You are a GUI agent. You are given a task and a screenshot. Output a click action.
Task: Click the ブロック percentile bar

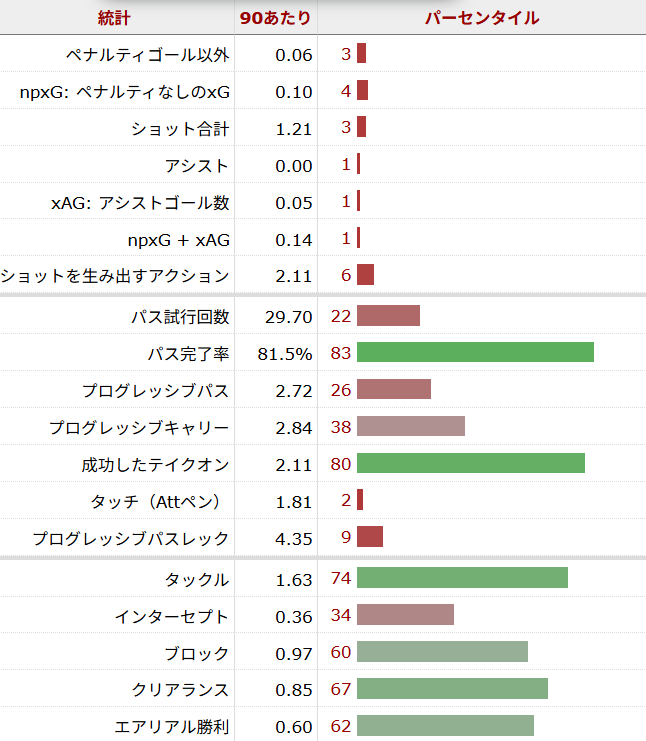point(442,653)
